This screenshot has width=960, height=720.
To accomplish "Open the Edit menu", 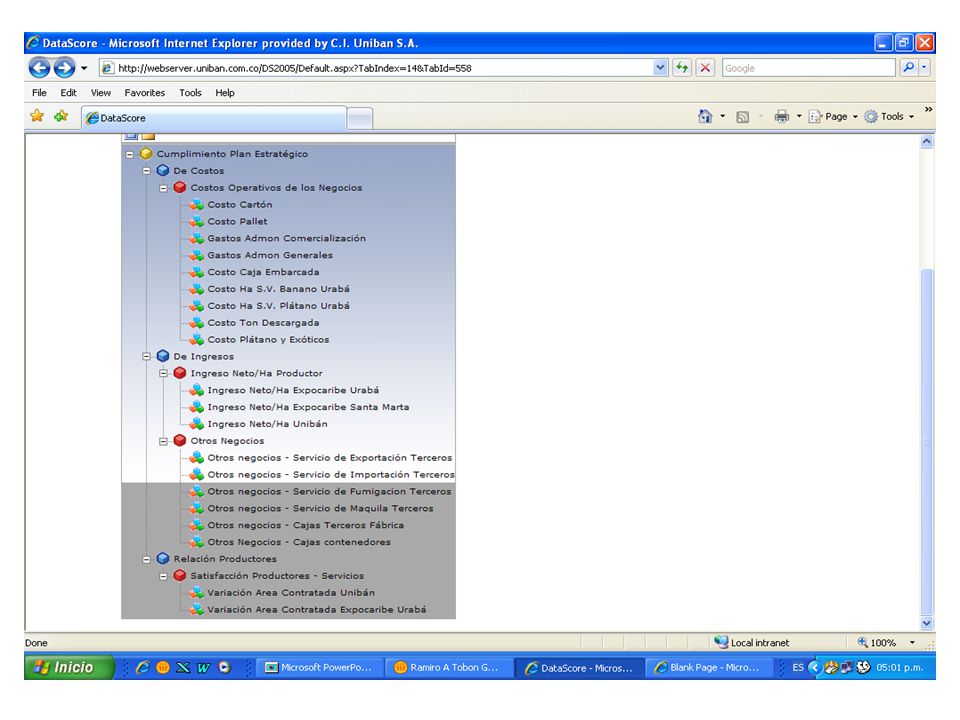I will [x=69, y=92].
